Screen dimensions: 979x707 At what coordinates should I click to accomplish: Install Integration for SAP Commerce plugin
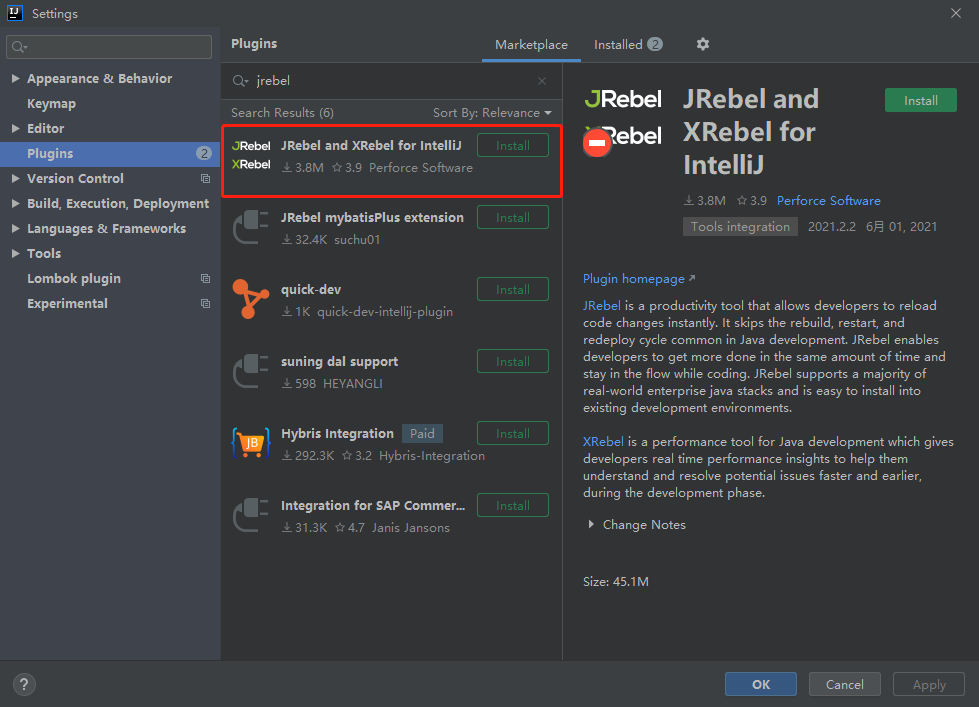coord(513,505)
